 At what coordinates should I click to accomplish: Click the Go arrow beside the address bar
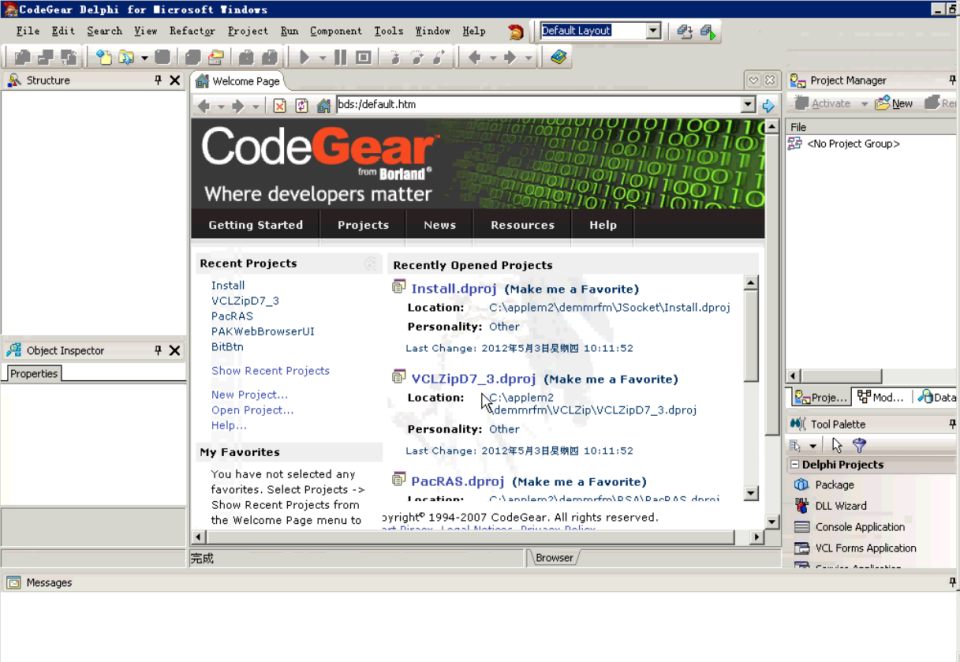point(768,106)
